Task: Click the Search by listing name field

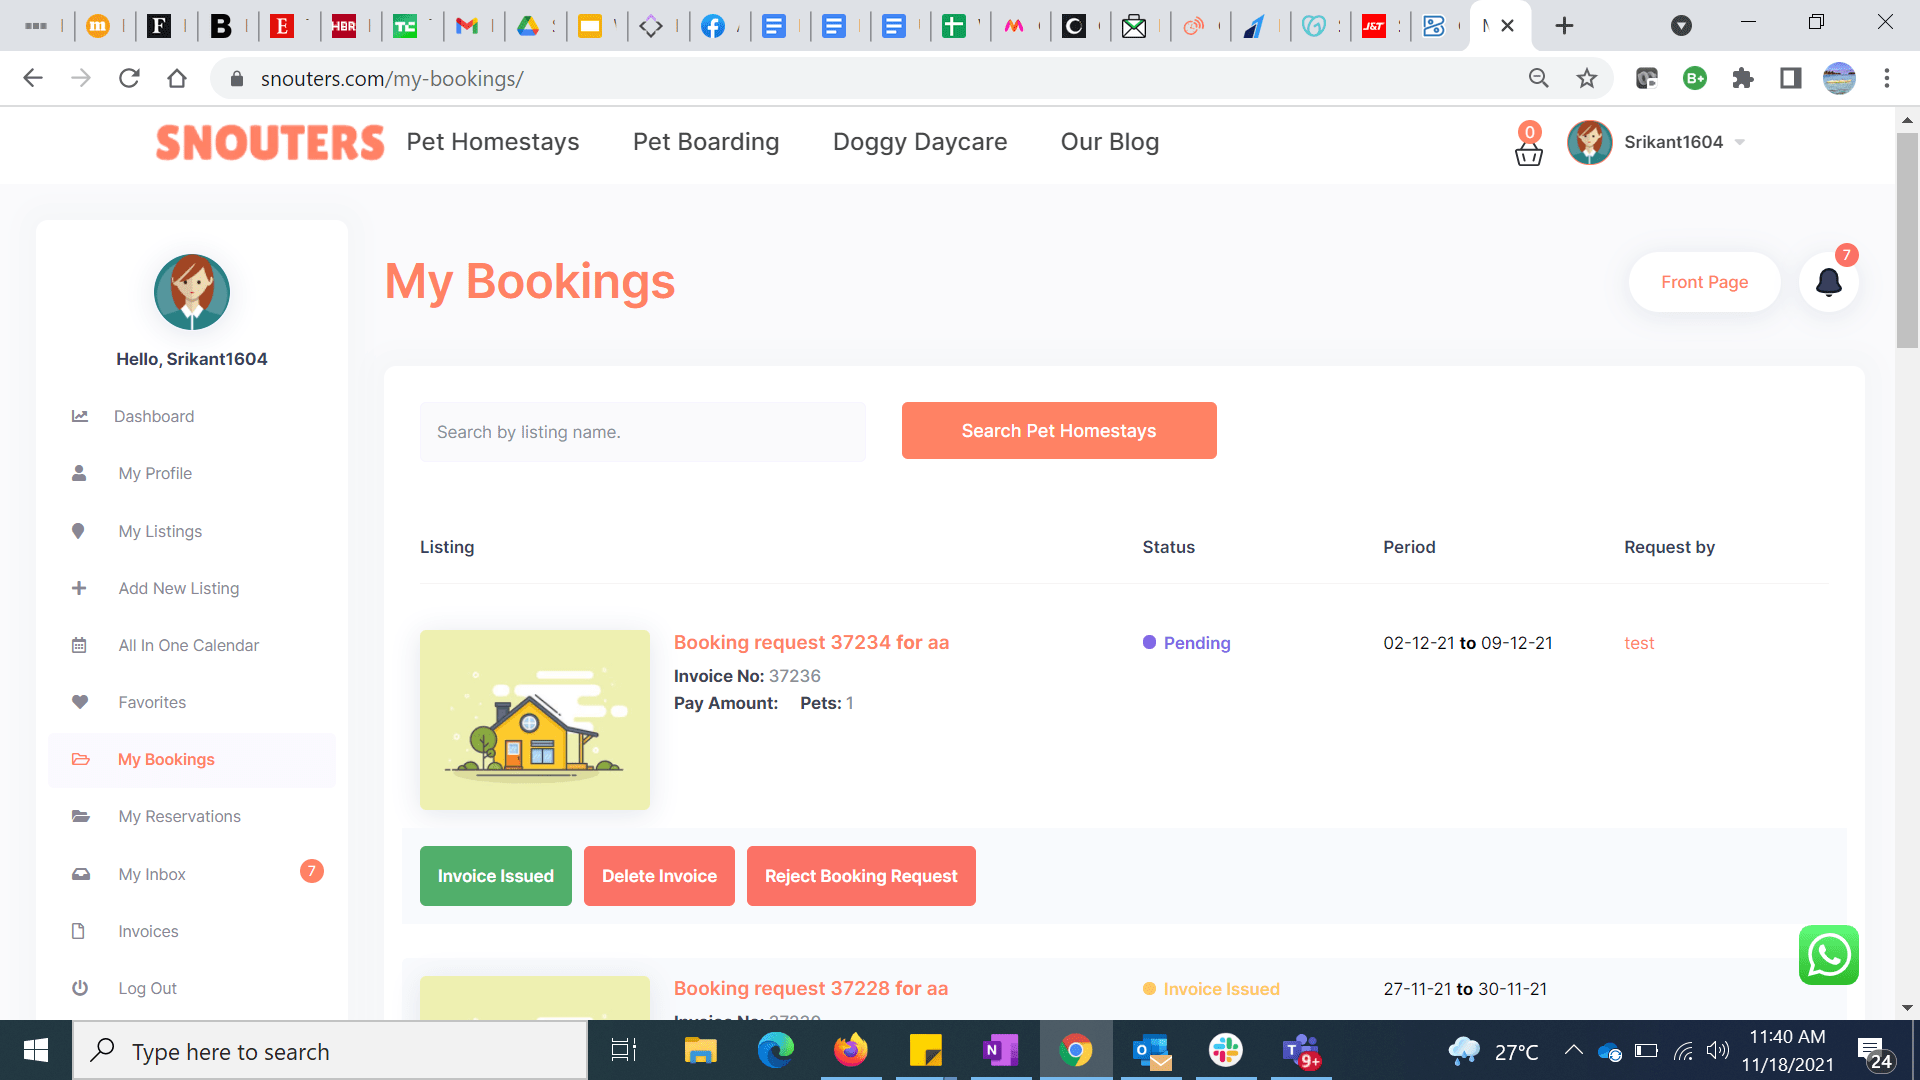Action: [643, 432]
